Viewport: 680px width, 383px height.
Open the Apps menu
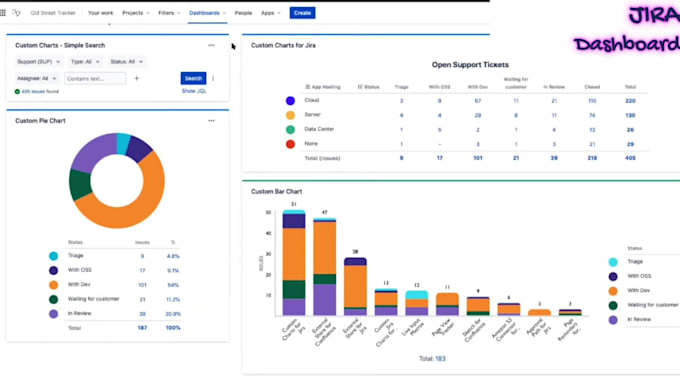pyautogui.click(x=270, y=13)
